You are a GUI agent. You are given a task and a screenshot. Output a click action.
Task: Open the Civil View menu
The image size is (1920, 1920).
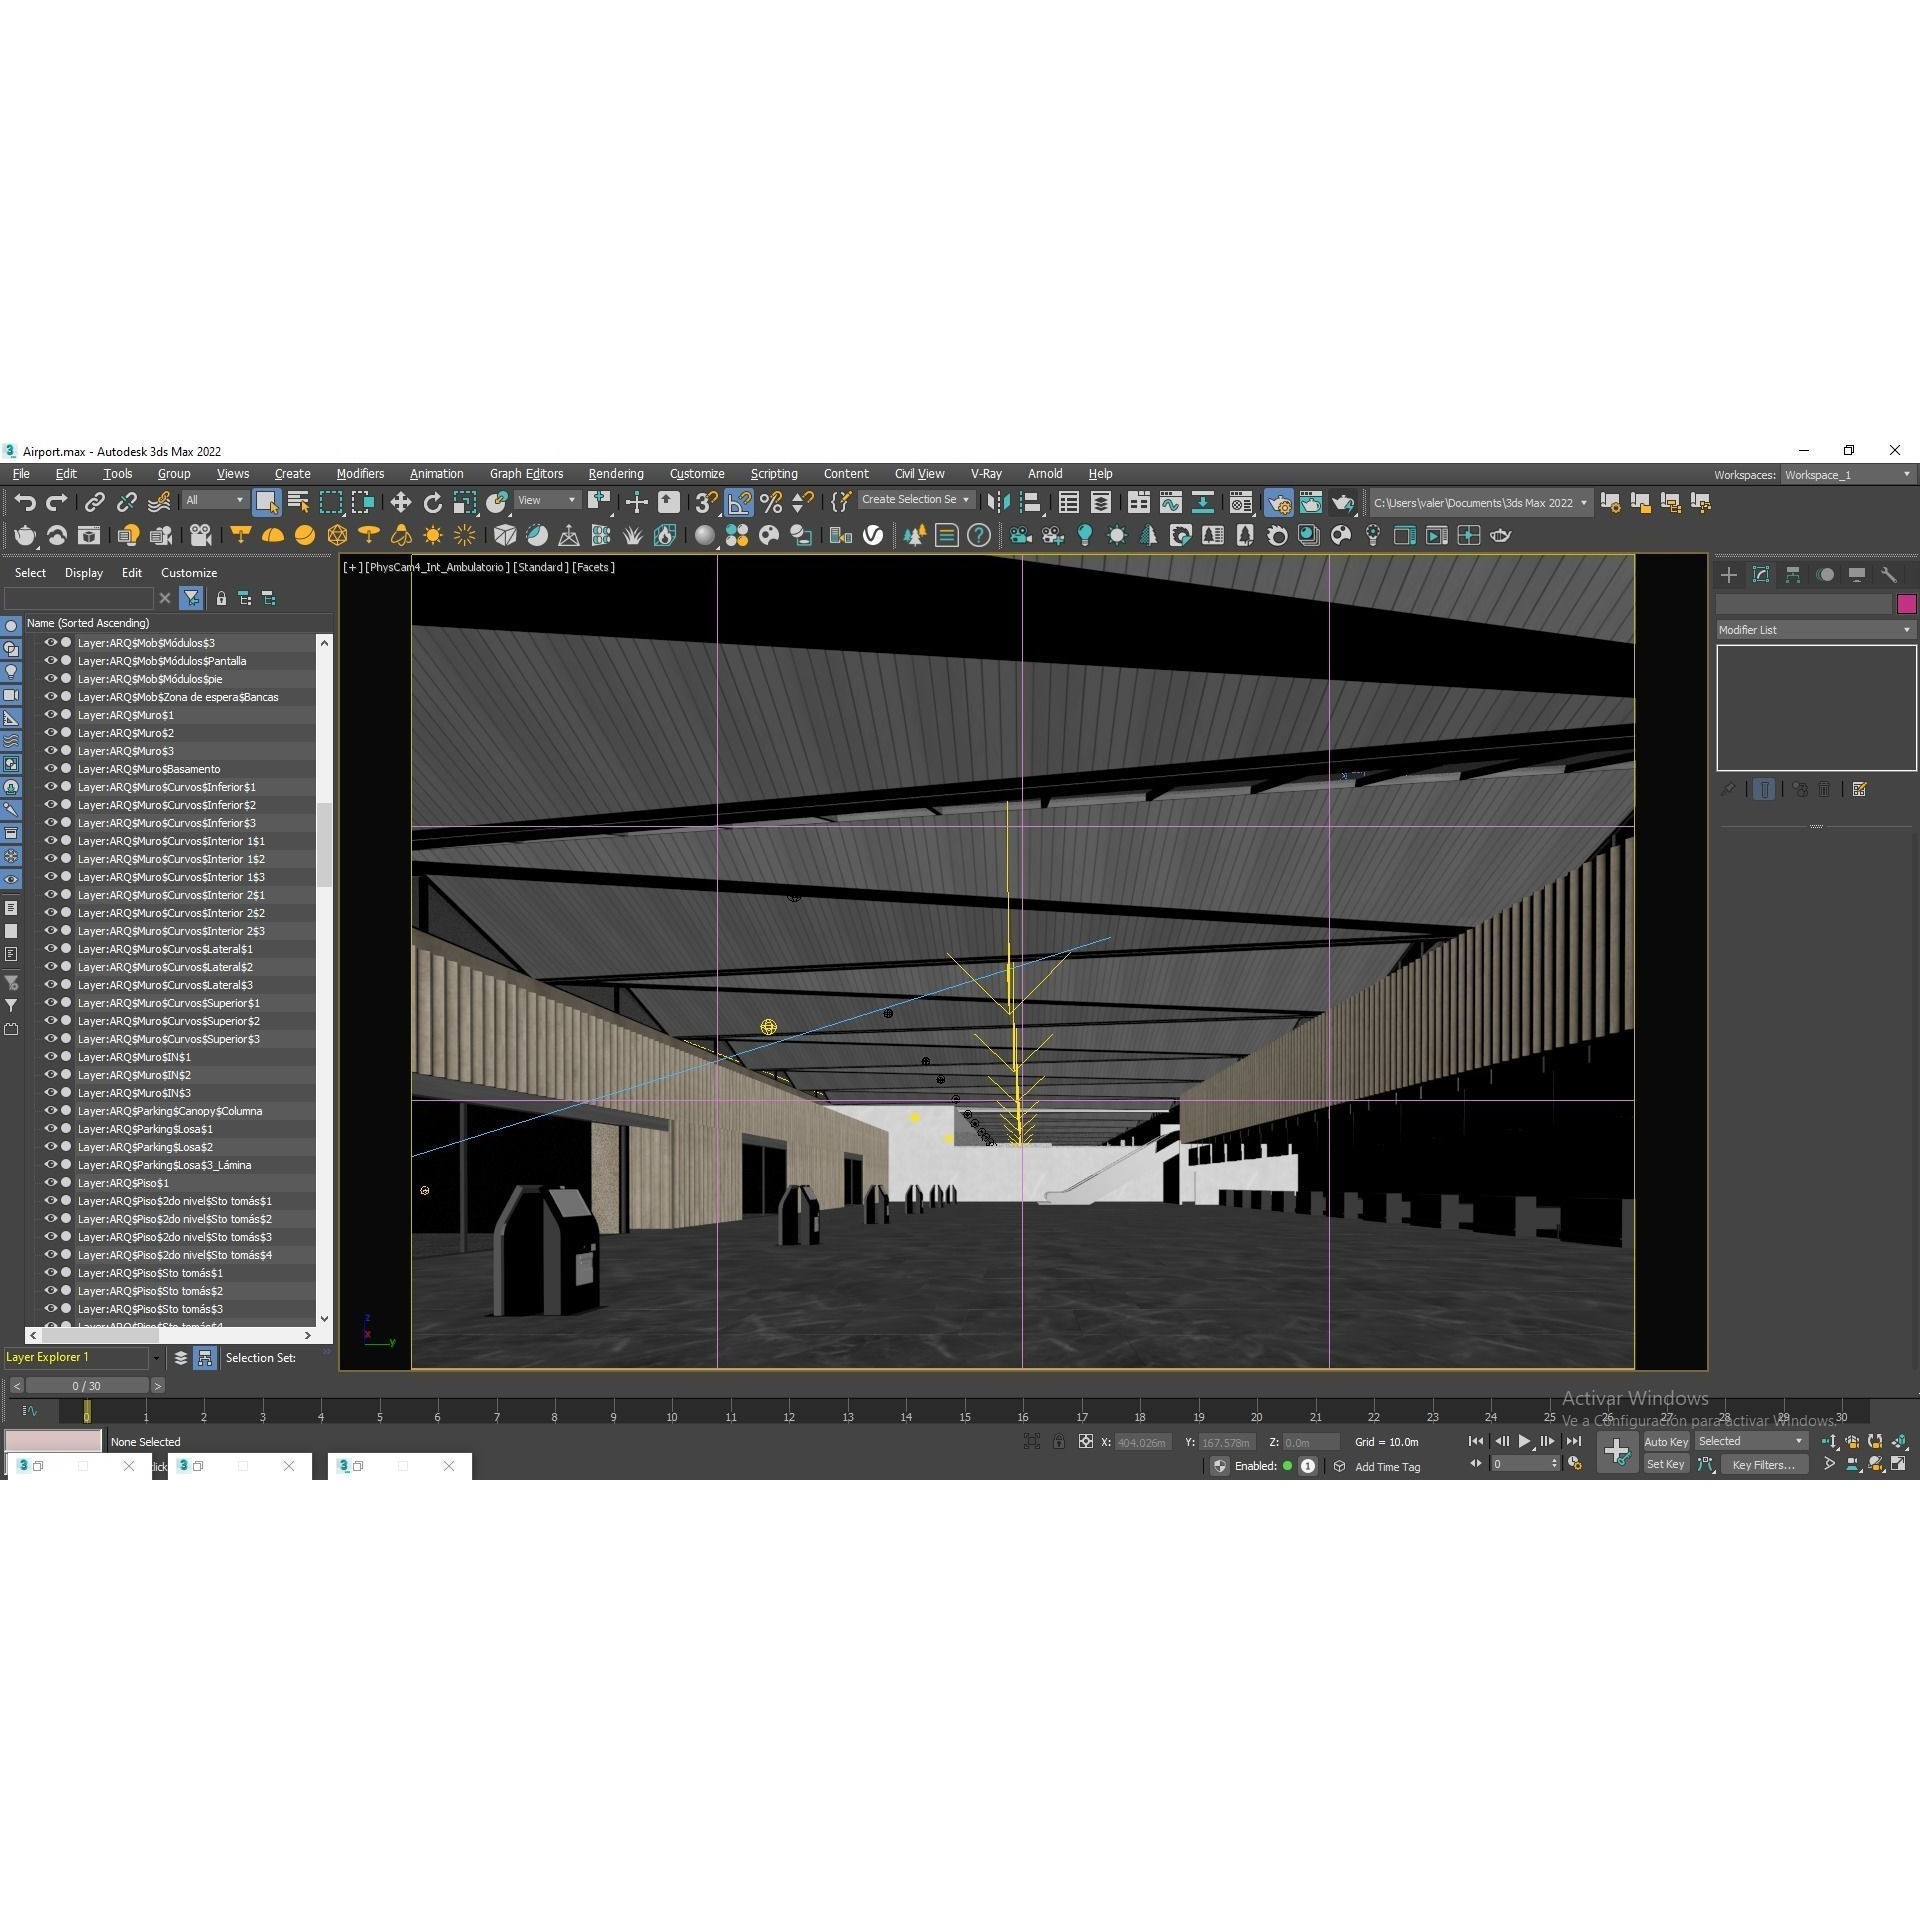pyautogui.click(x=919, y=474)
